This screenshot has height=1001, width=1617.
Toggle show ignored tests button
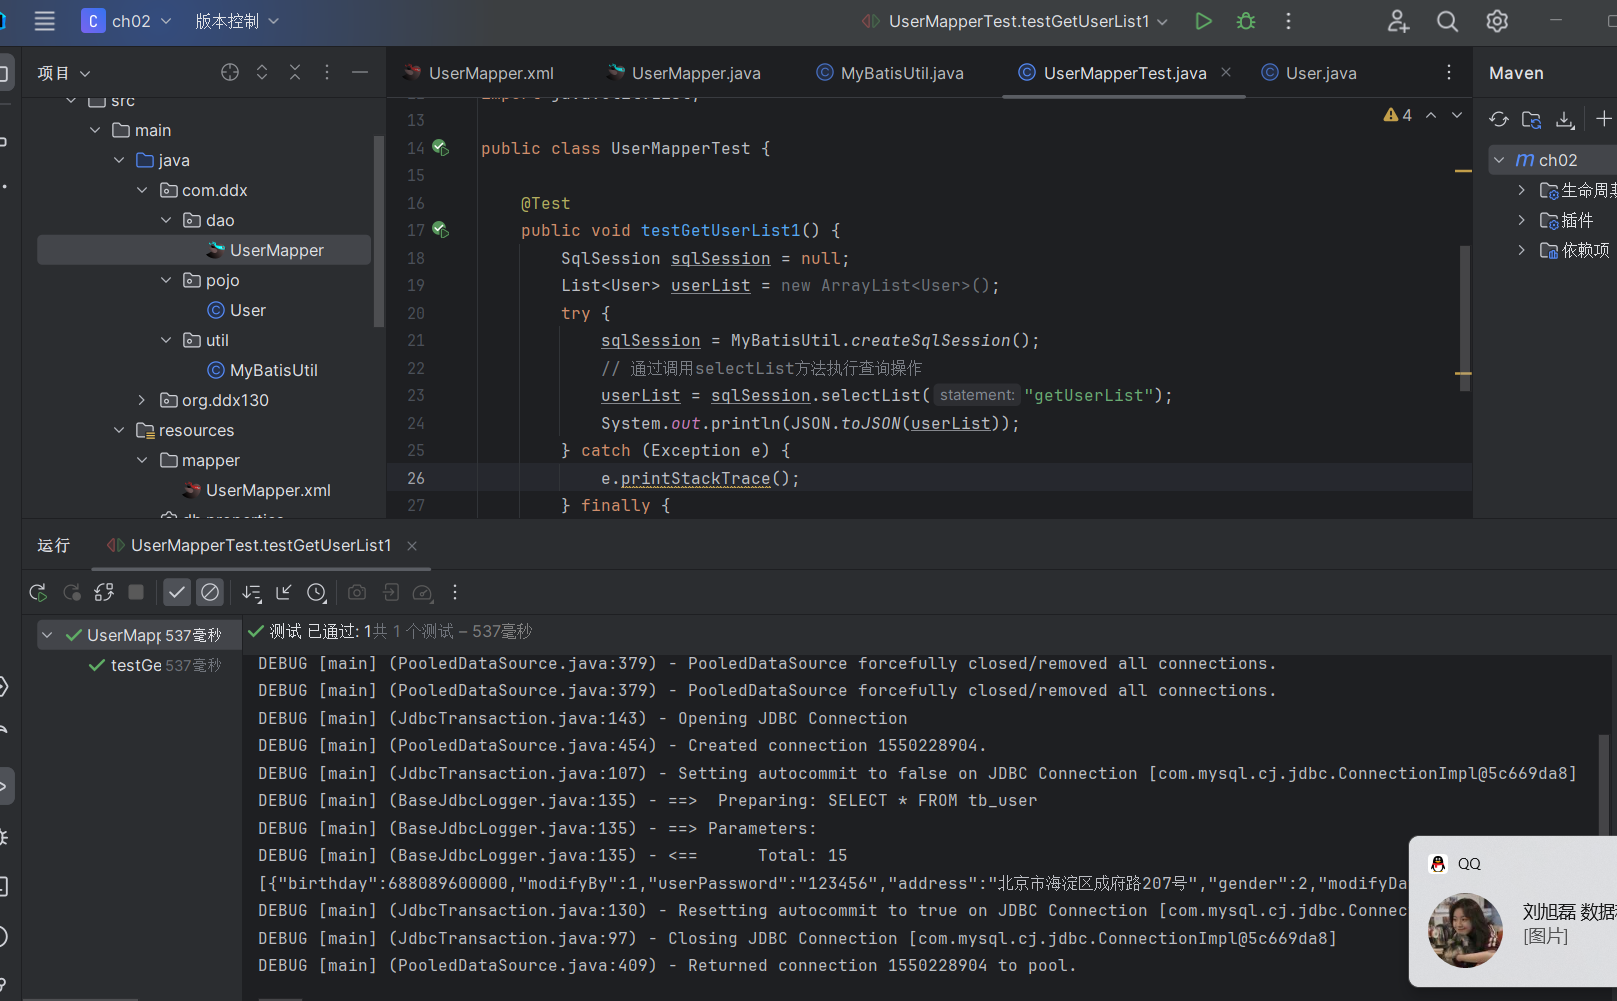210,592
